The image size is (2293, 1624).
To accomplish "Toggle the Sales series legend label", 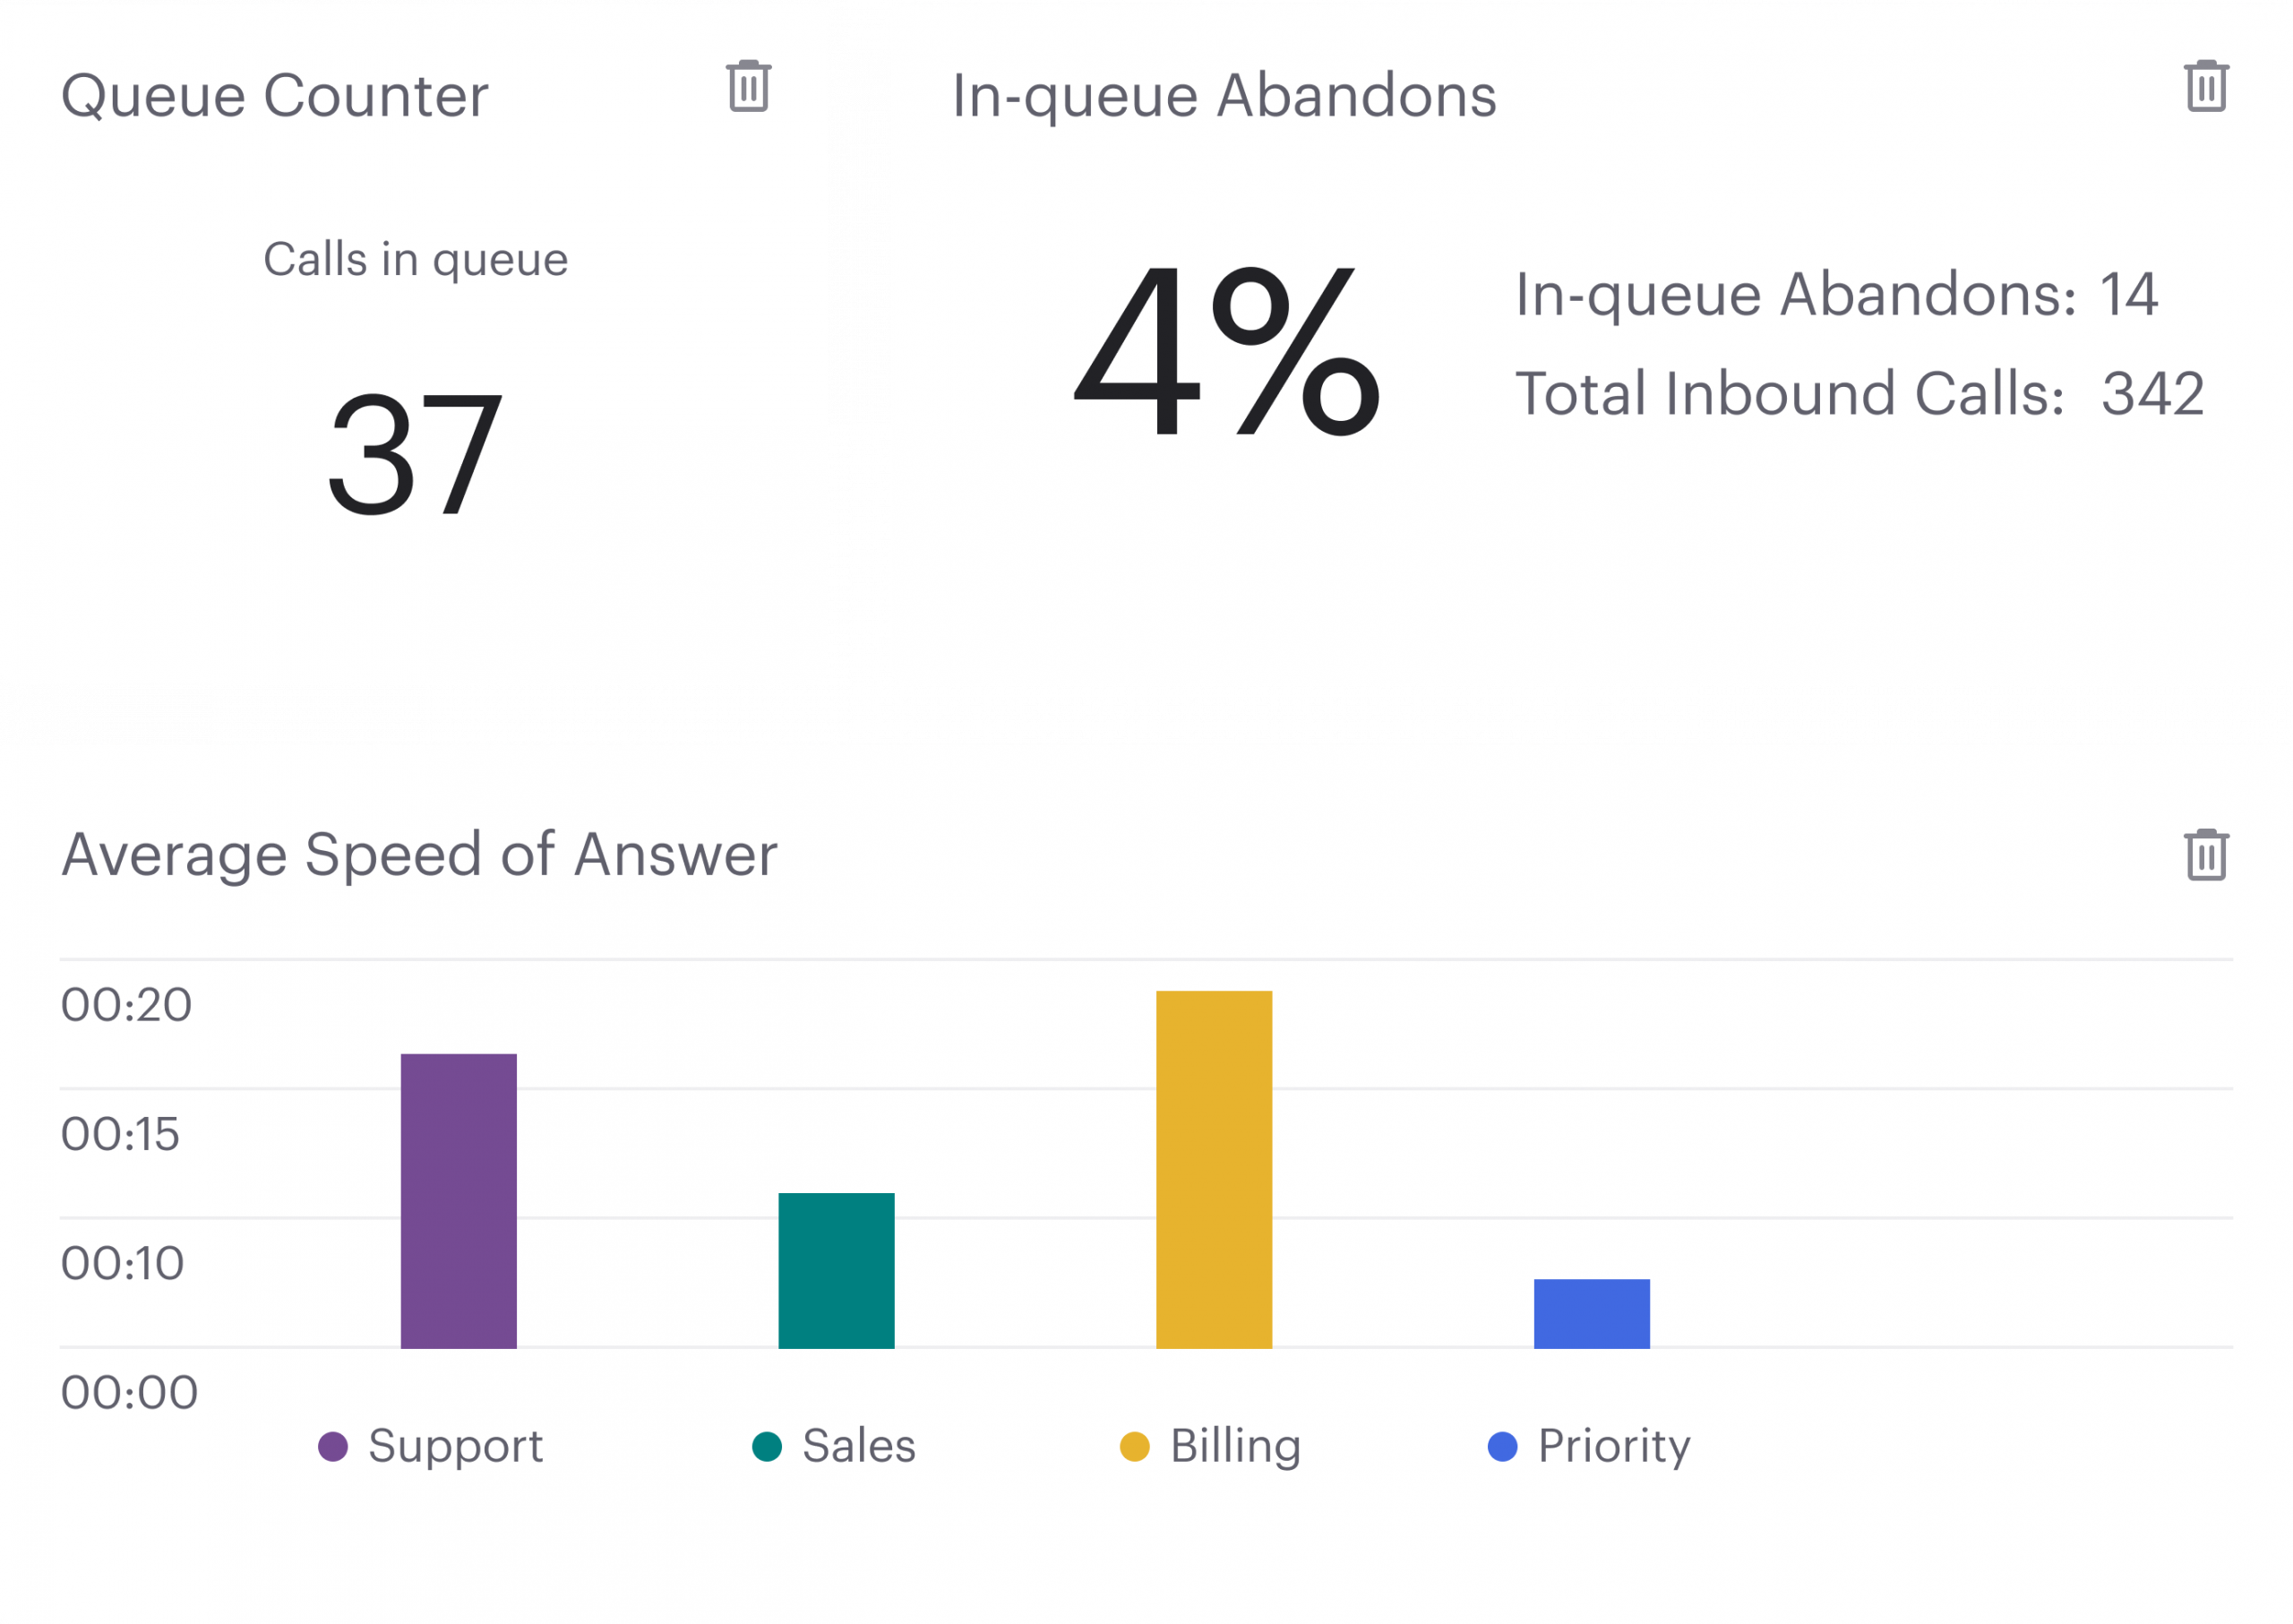I will [x=859, y=1446].
